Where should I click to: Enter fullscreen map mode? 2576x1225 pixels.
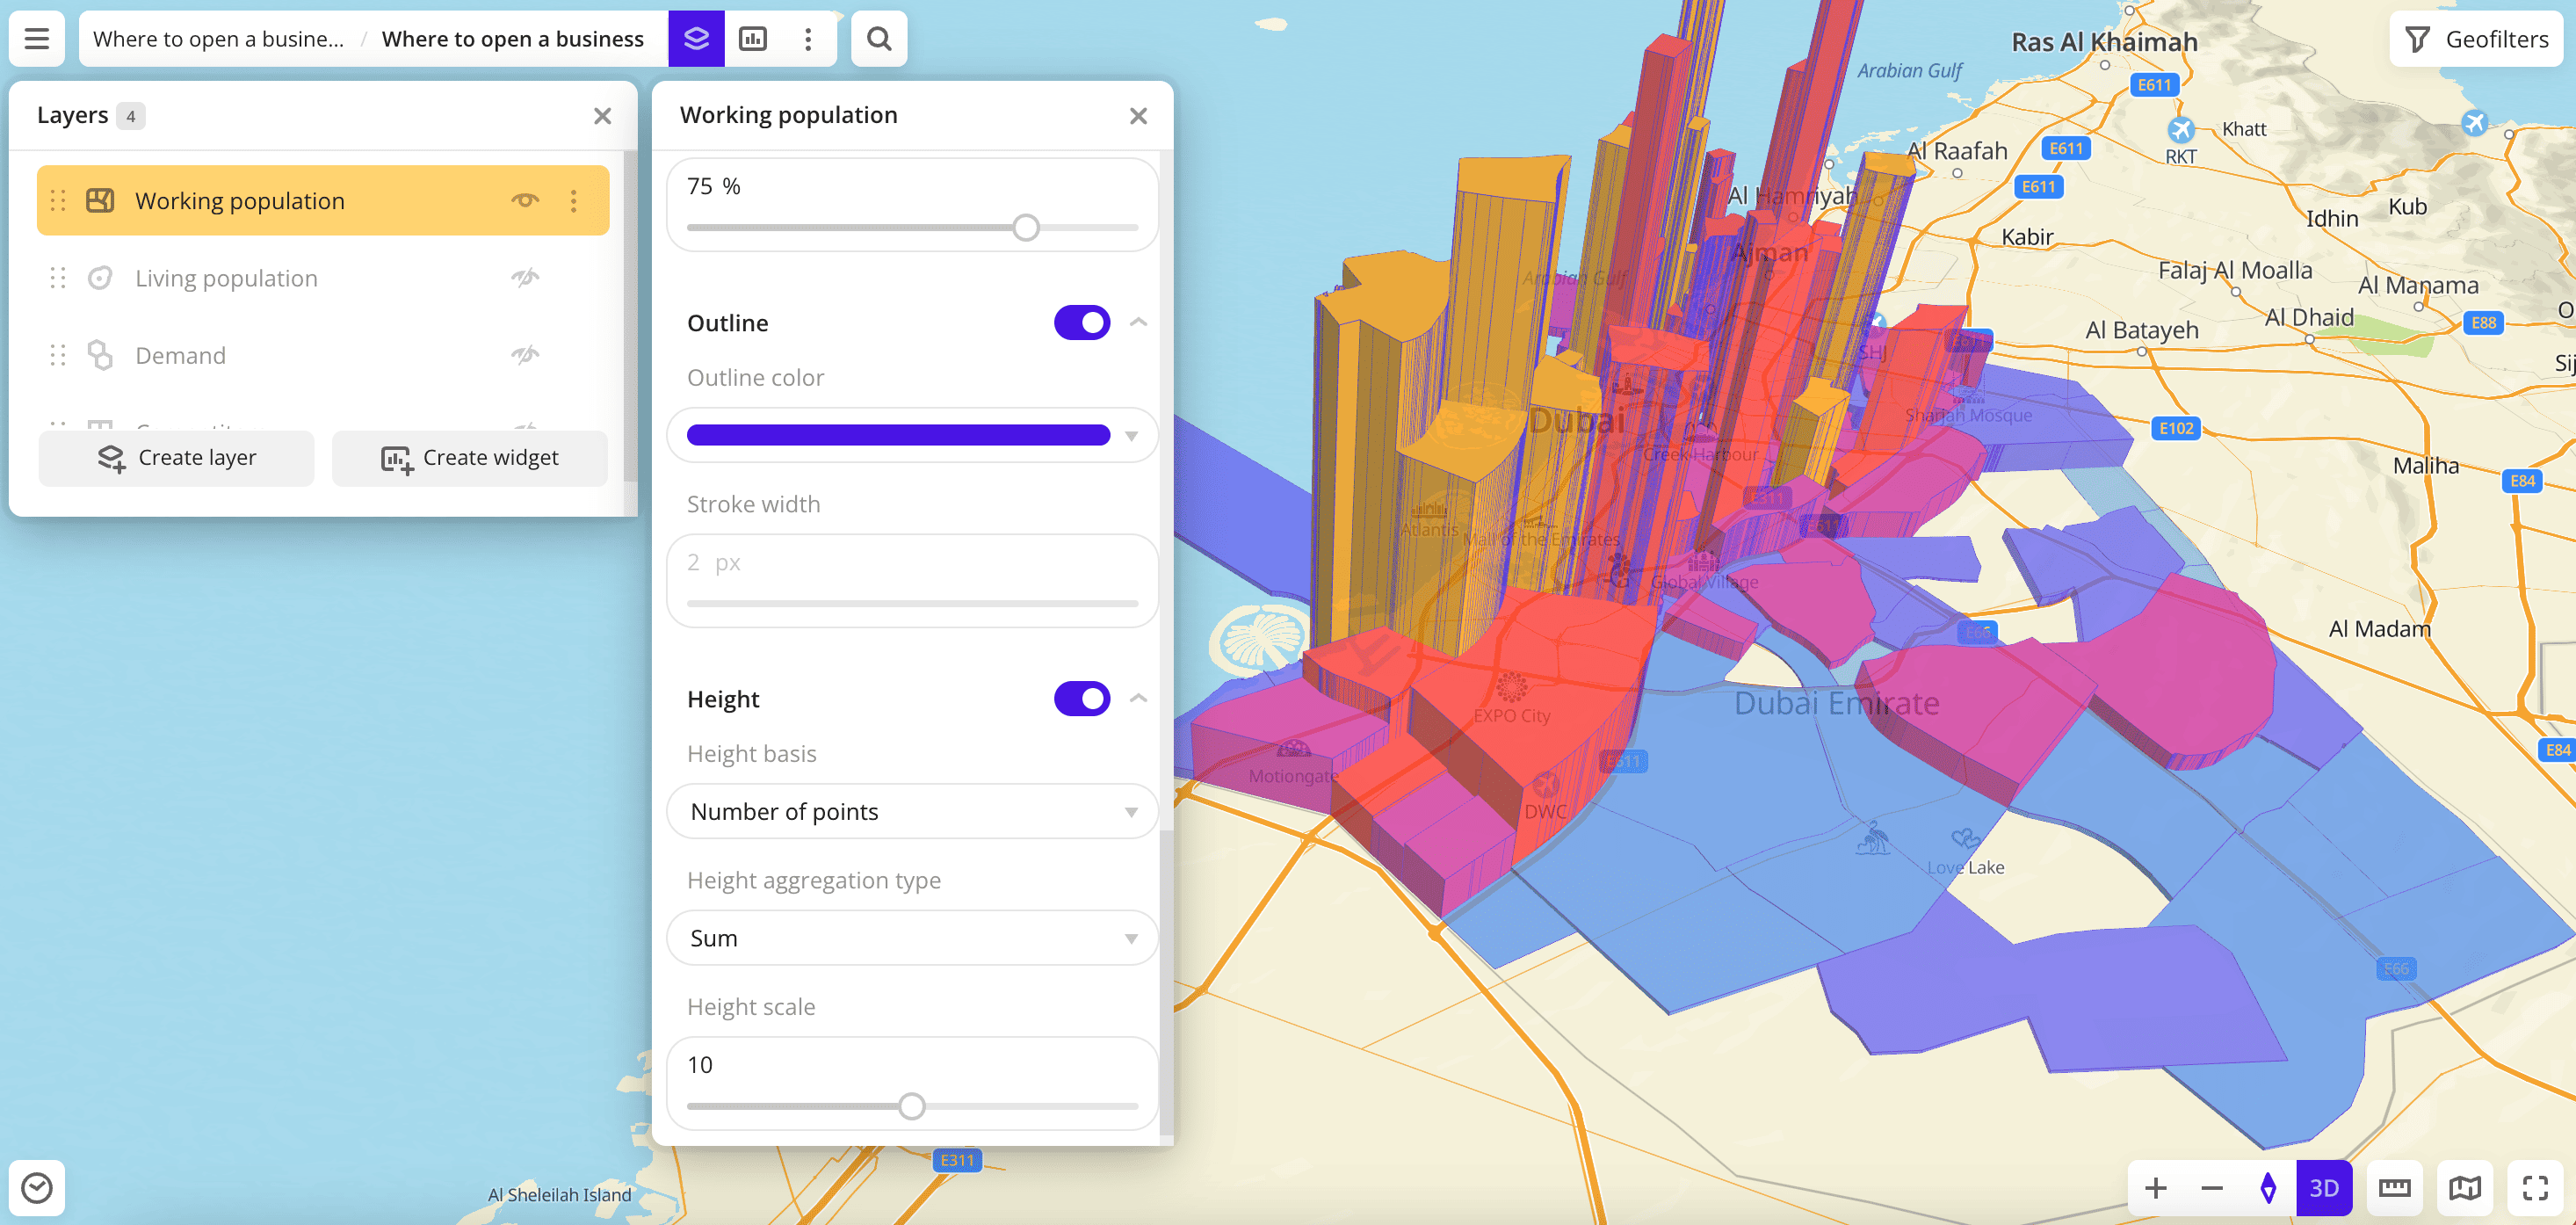point(2534,1187)
